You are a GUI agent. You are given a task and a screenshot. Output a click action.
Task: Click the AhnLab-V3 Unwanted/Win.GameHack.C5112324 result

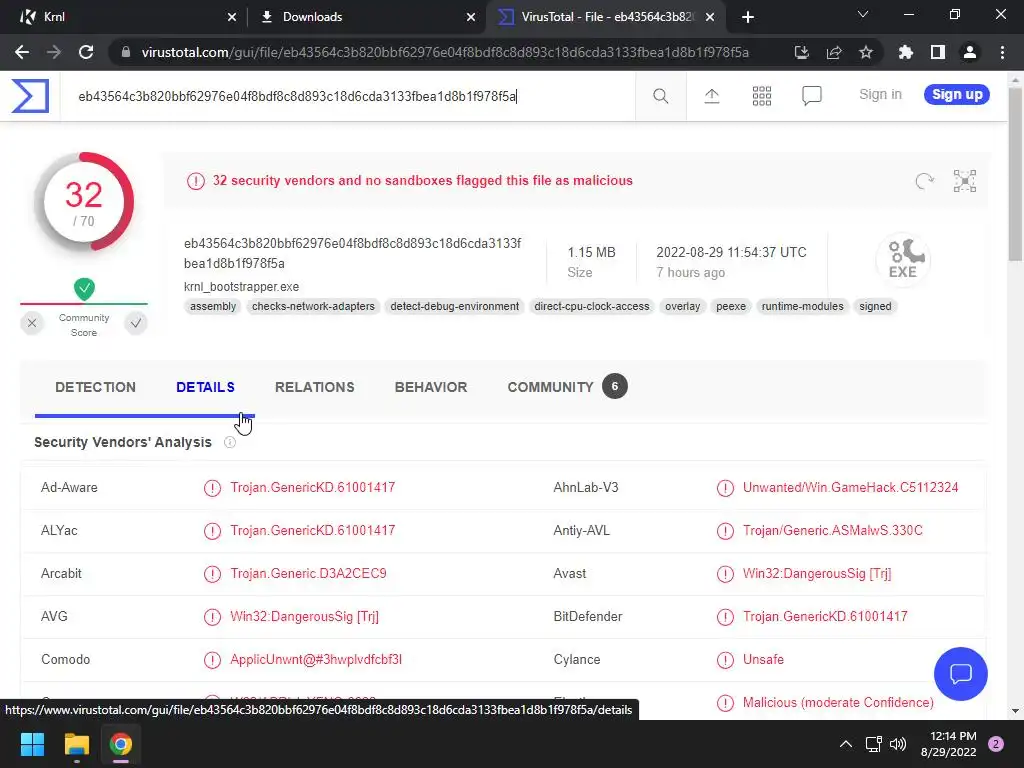[x=850, y=487]
